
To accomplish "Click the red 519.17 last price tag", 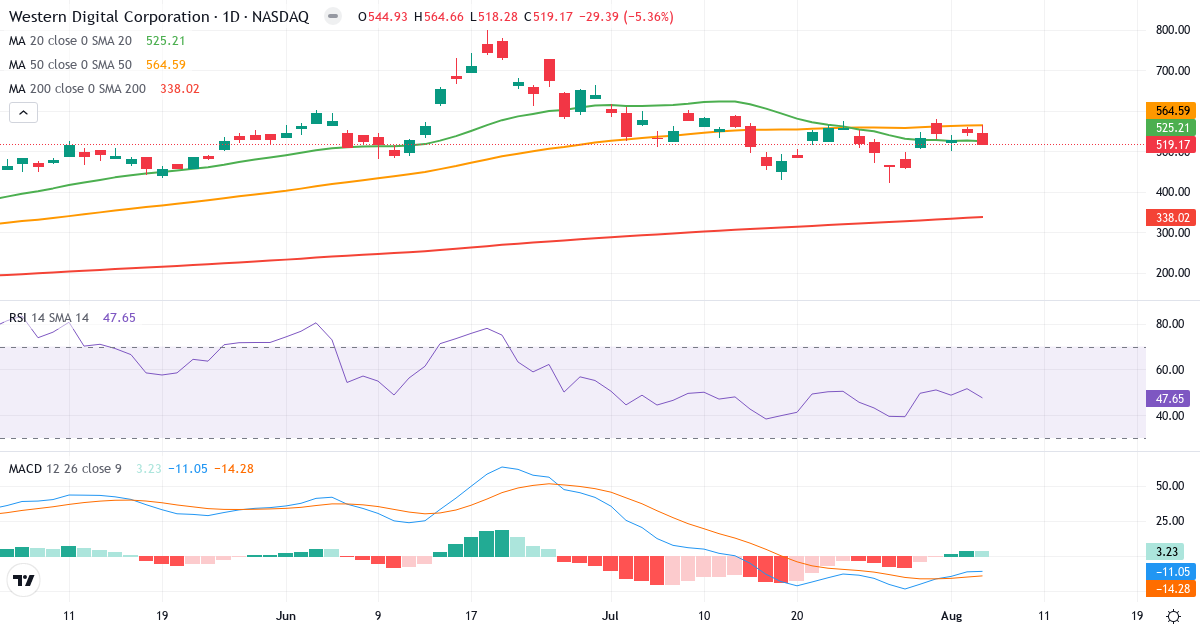I will (x=1172, y=145).
